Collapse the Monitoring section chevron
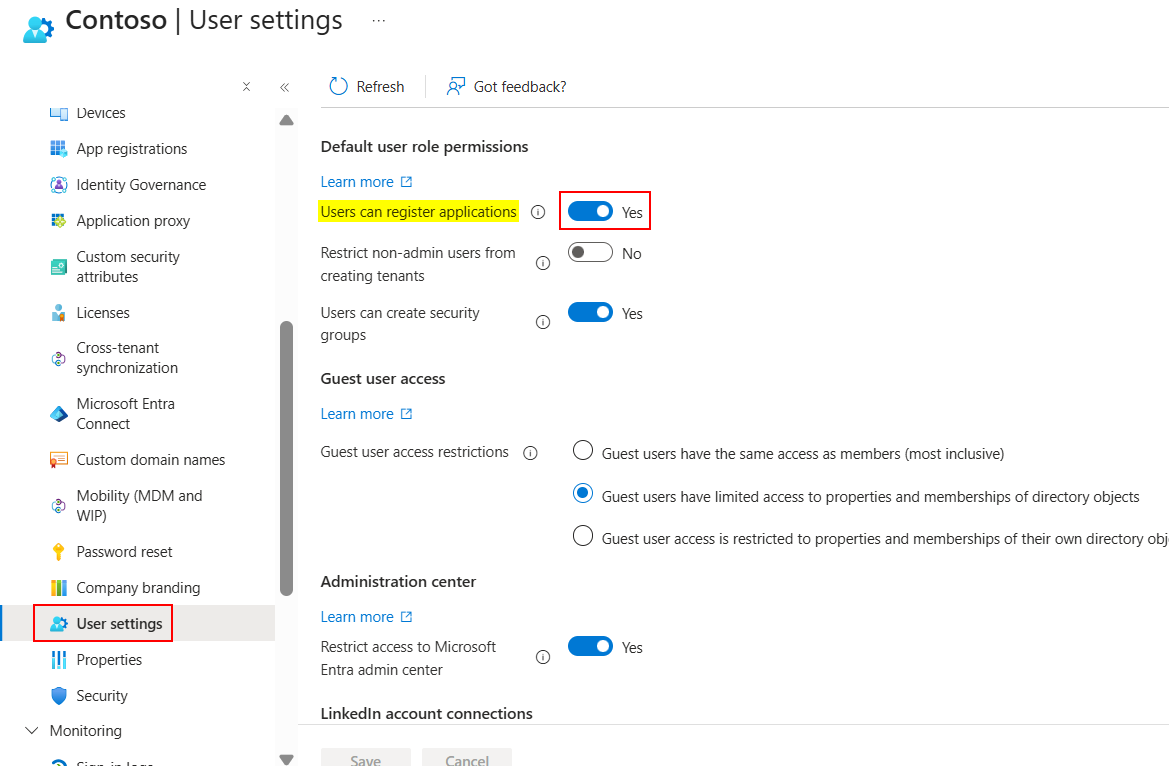The width and height of the screenshot is (1169, 766). 31,730
